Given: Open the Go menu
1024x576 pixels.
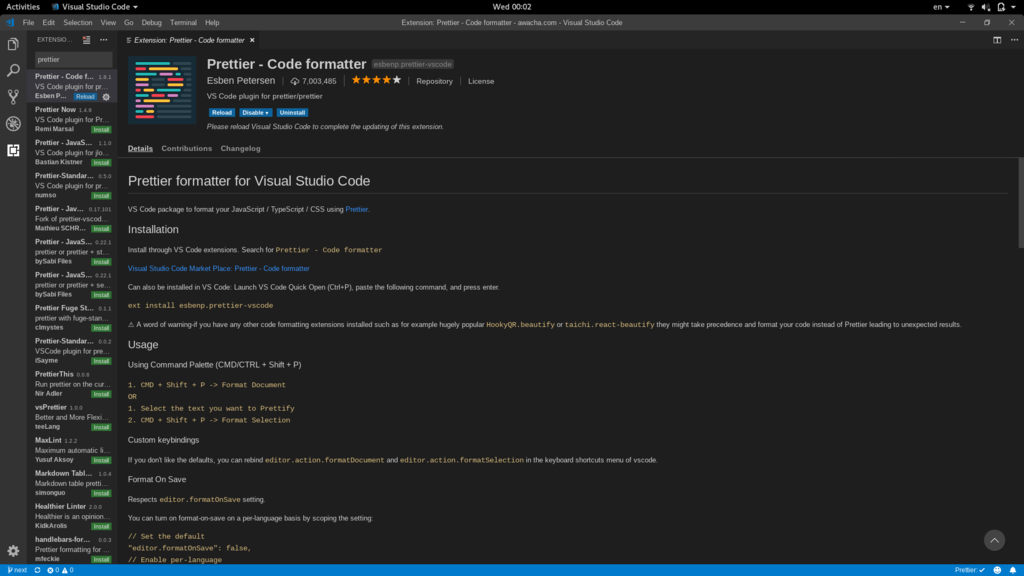Looking at the screenshot, I should pos(129,22).
